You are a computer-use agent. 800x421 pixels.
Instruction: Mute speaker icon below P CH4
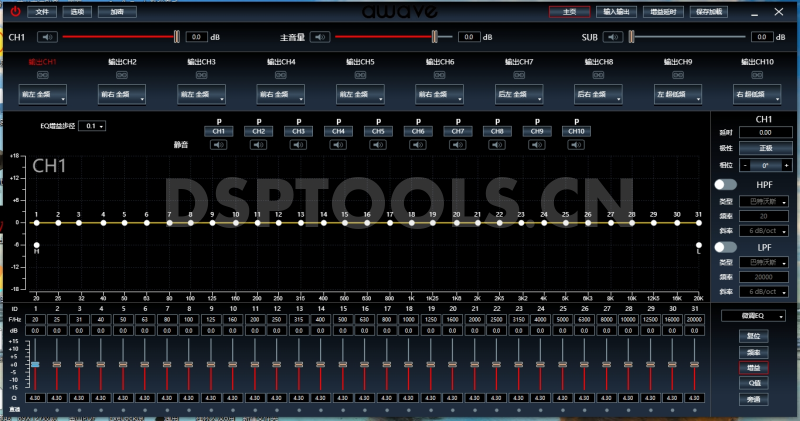pyautogui.click(x=338, y=145)
